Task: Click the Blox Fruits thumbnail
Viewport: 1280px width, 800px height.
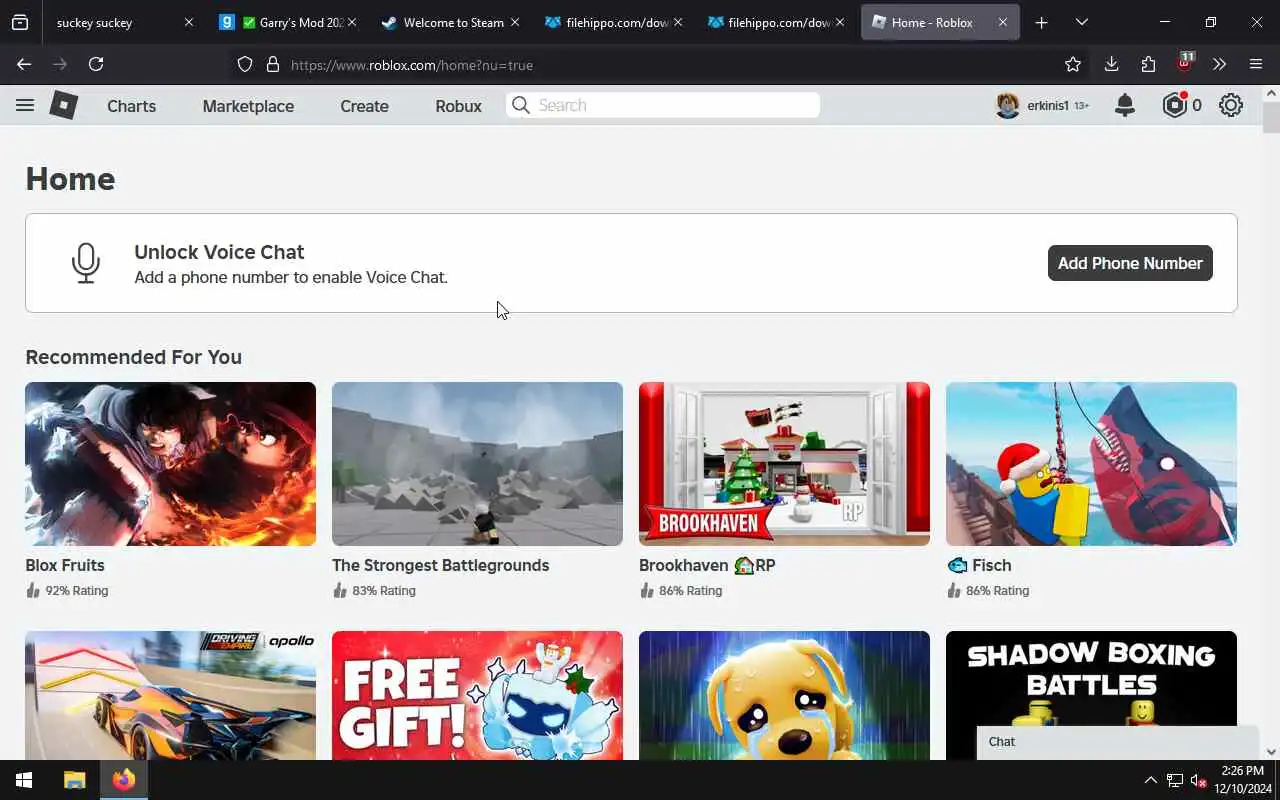Action: point(170,464)
